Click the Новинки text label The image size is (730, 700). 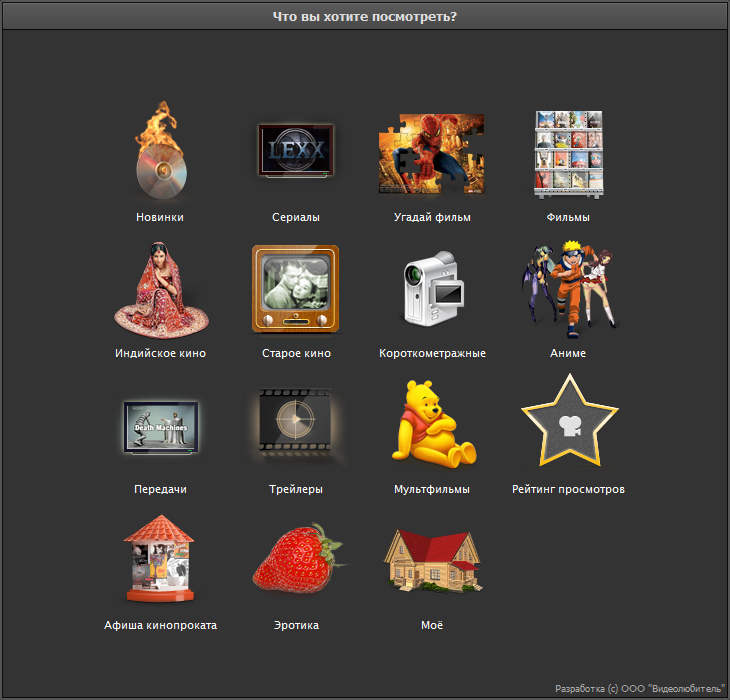pyautogui.click(x=160, y=217)
